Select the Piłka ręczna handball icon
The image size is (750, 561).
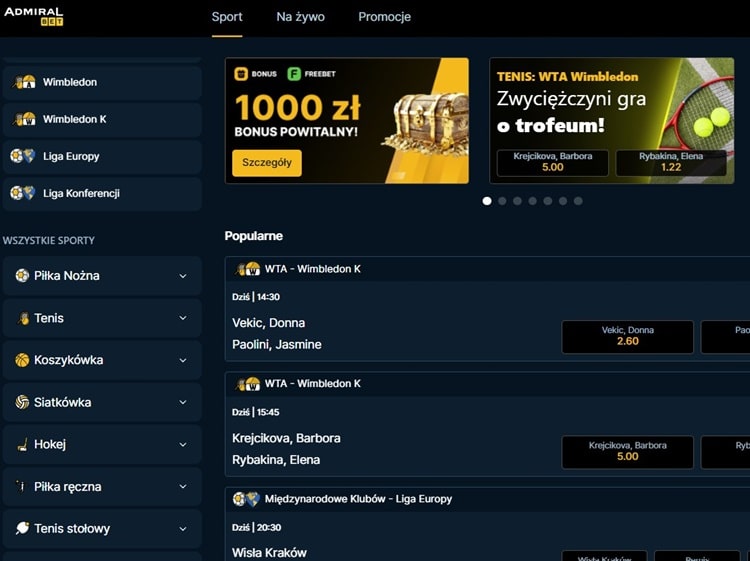(x=21, y=486)
